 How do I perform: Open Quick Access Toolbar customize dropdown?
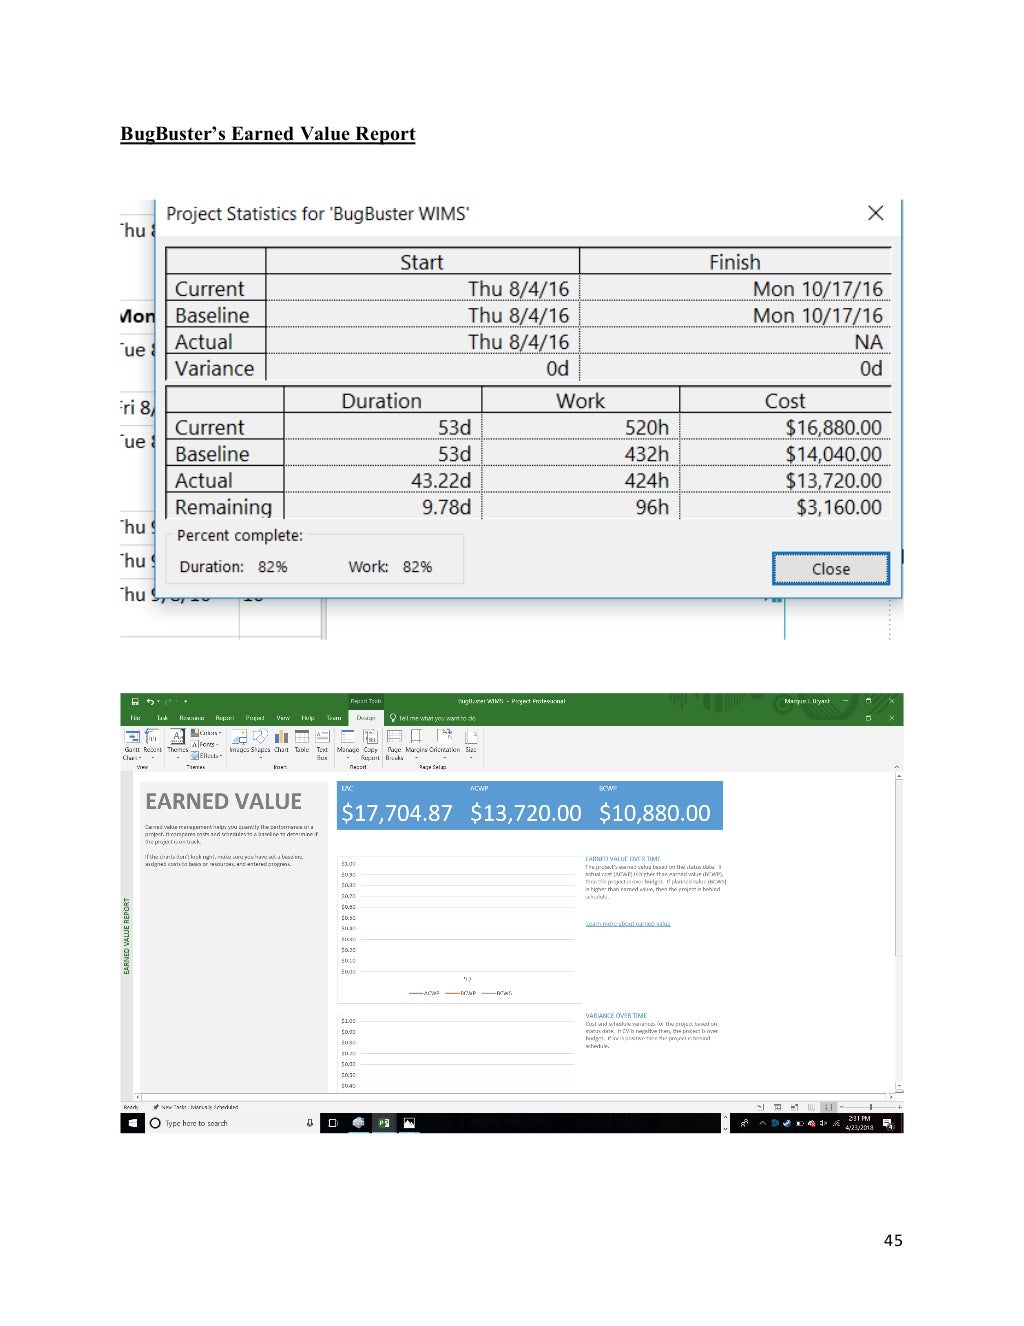185,701
